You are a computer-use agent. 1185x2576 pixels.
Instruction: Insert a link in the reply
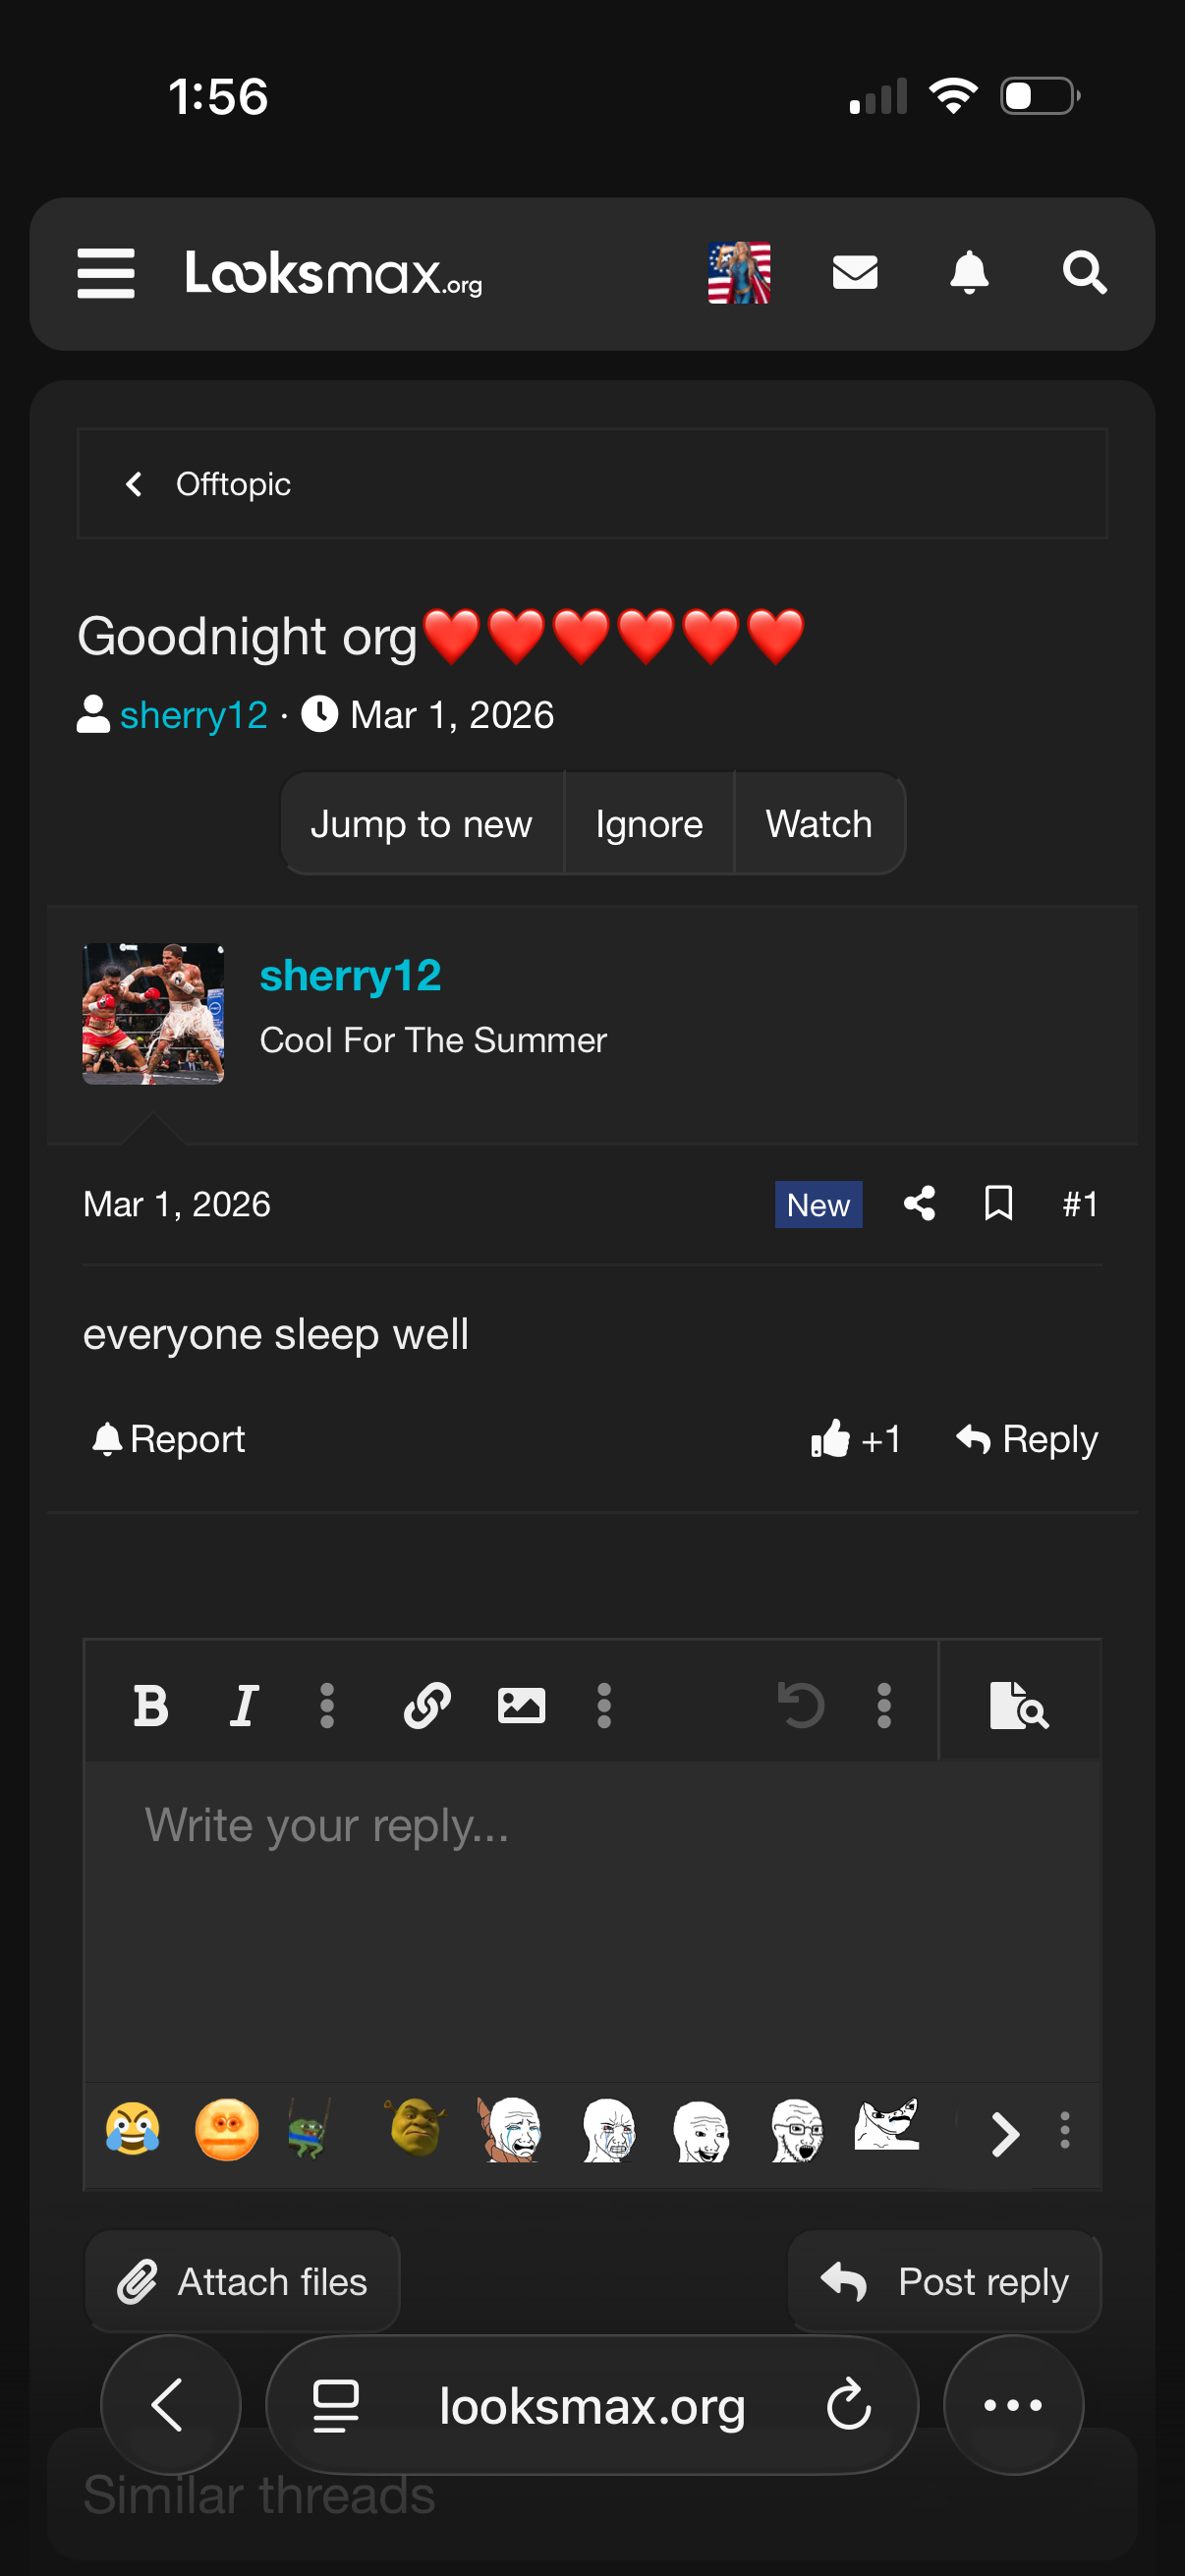click(x=427, y=1705)
